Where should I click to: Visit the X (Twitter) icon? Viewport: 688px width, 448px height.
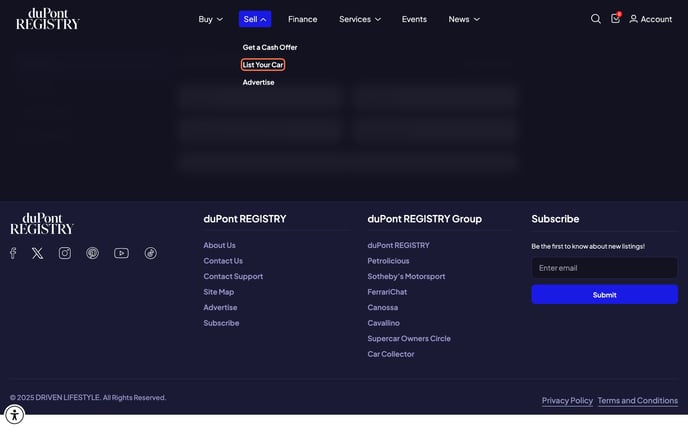[x=37, y=253]
